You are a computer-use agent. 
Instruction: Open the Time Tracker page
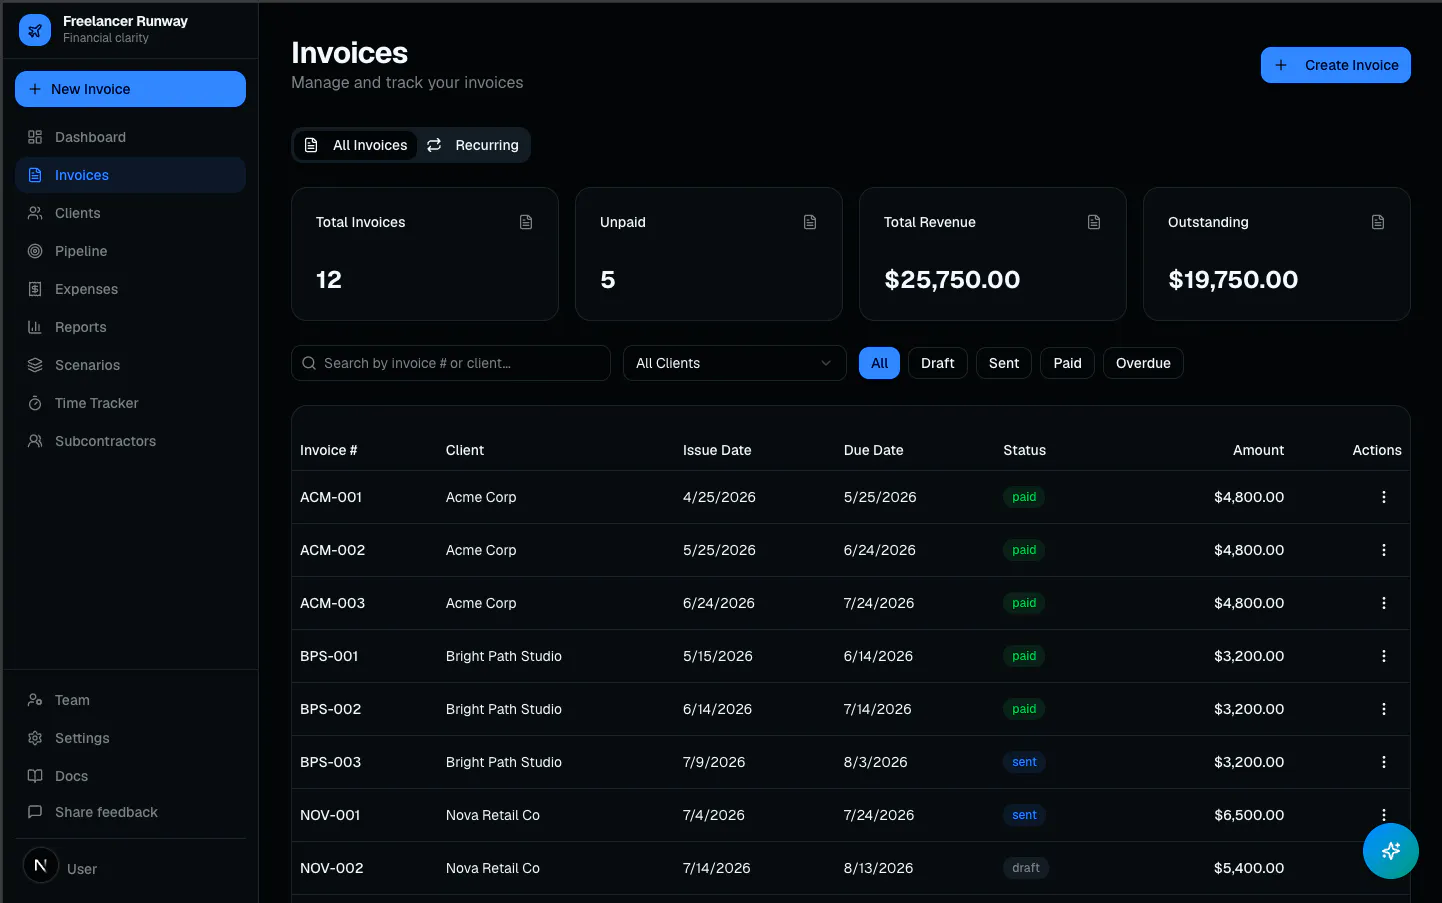(130, 403)
